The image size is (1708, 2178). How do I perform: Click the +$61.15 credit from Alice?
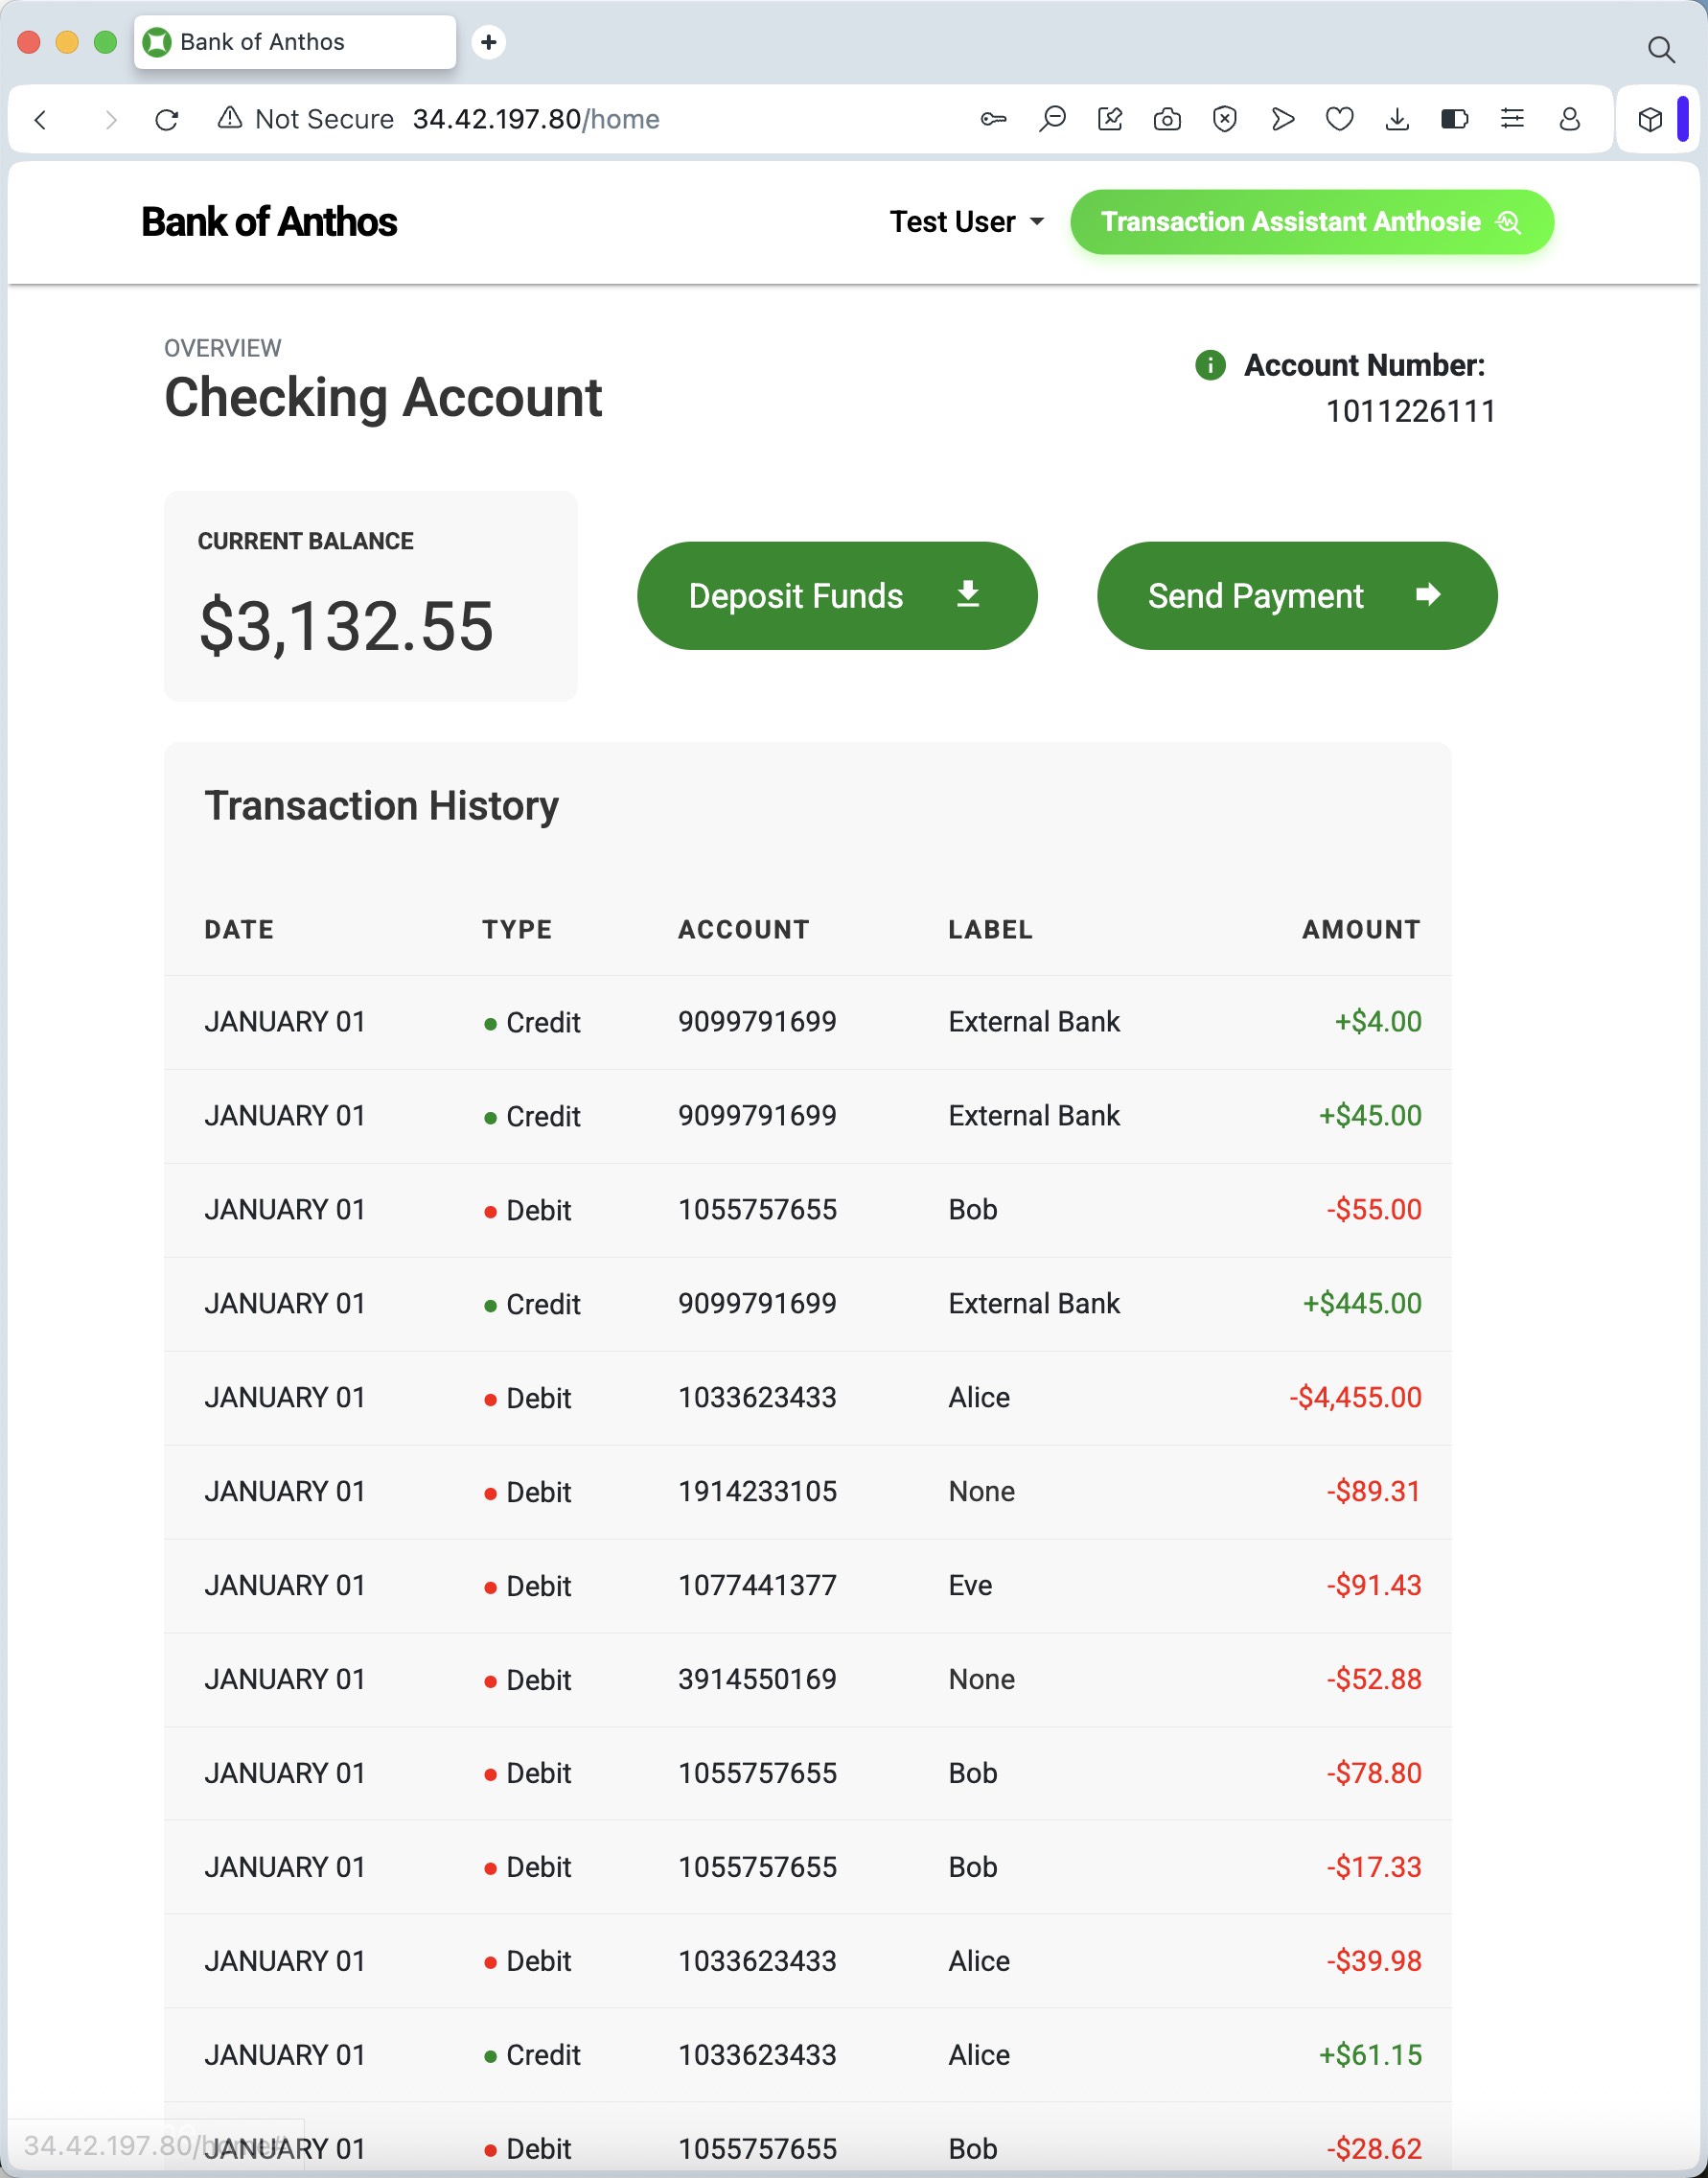pos(1370,2055)
